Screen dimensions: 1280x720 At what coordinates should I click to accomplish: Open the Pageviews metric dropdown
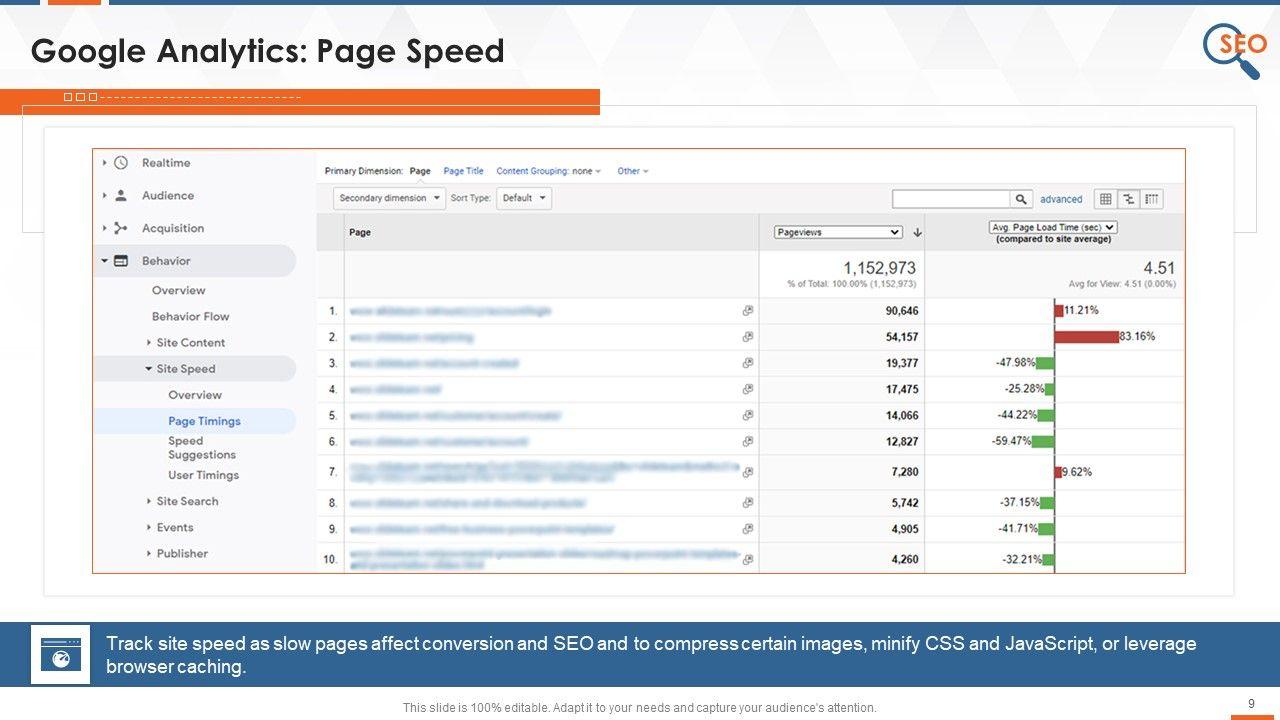pos(838,232)
